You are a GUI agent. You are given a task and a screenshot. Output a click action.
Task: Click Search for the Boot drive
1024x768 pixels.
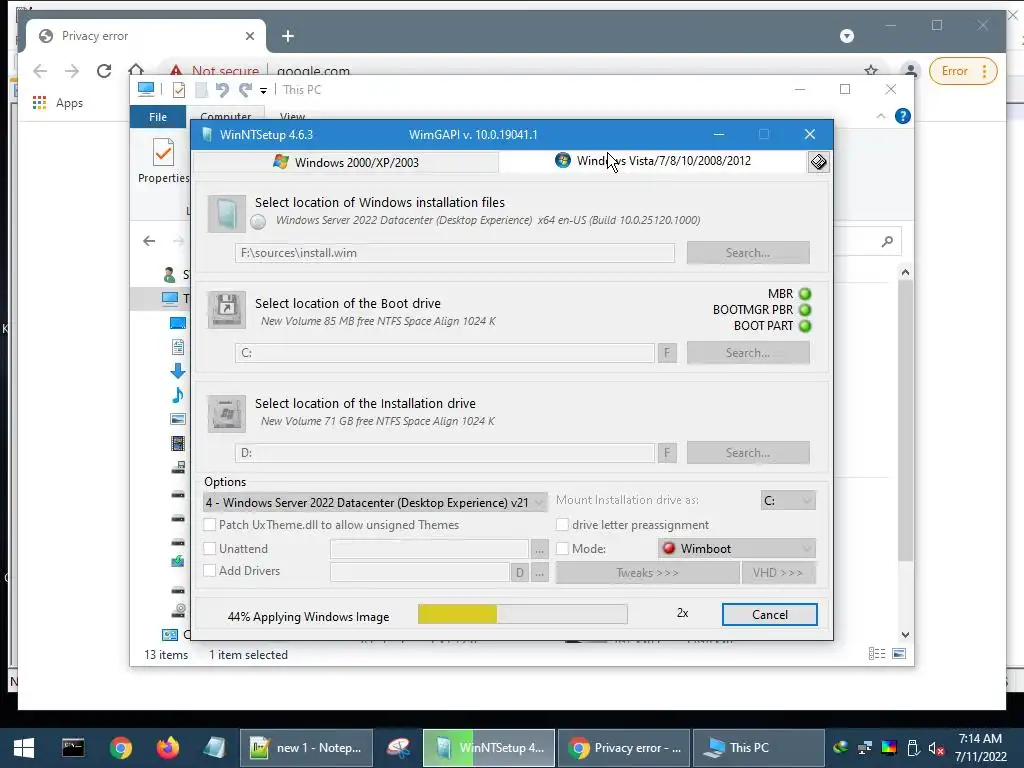pos(748,353)
